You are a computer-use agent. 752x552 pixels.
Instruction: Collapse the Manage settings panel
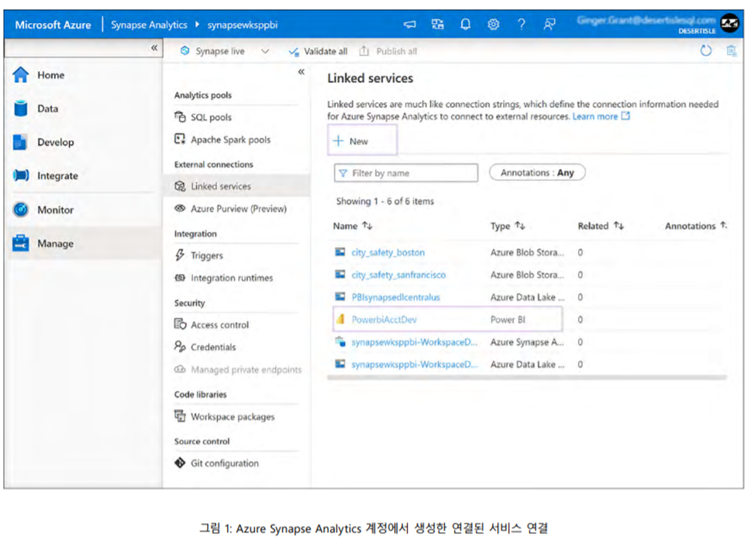tap(301, 72)
